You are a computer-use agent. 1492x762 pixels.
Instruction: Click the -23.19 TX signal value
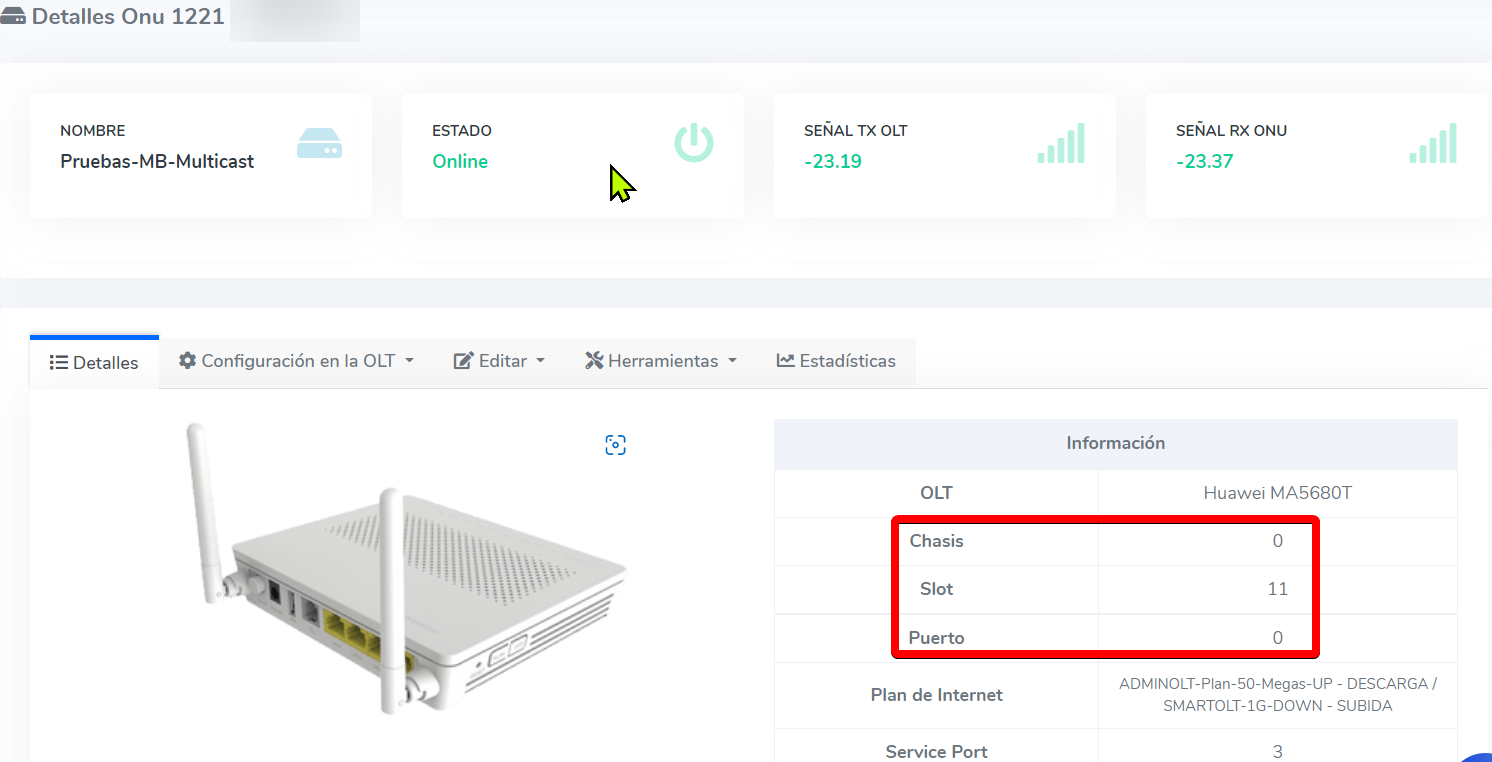[x=832, y=162]
